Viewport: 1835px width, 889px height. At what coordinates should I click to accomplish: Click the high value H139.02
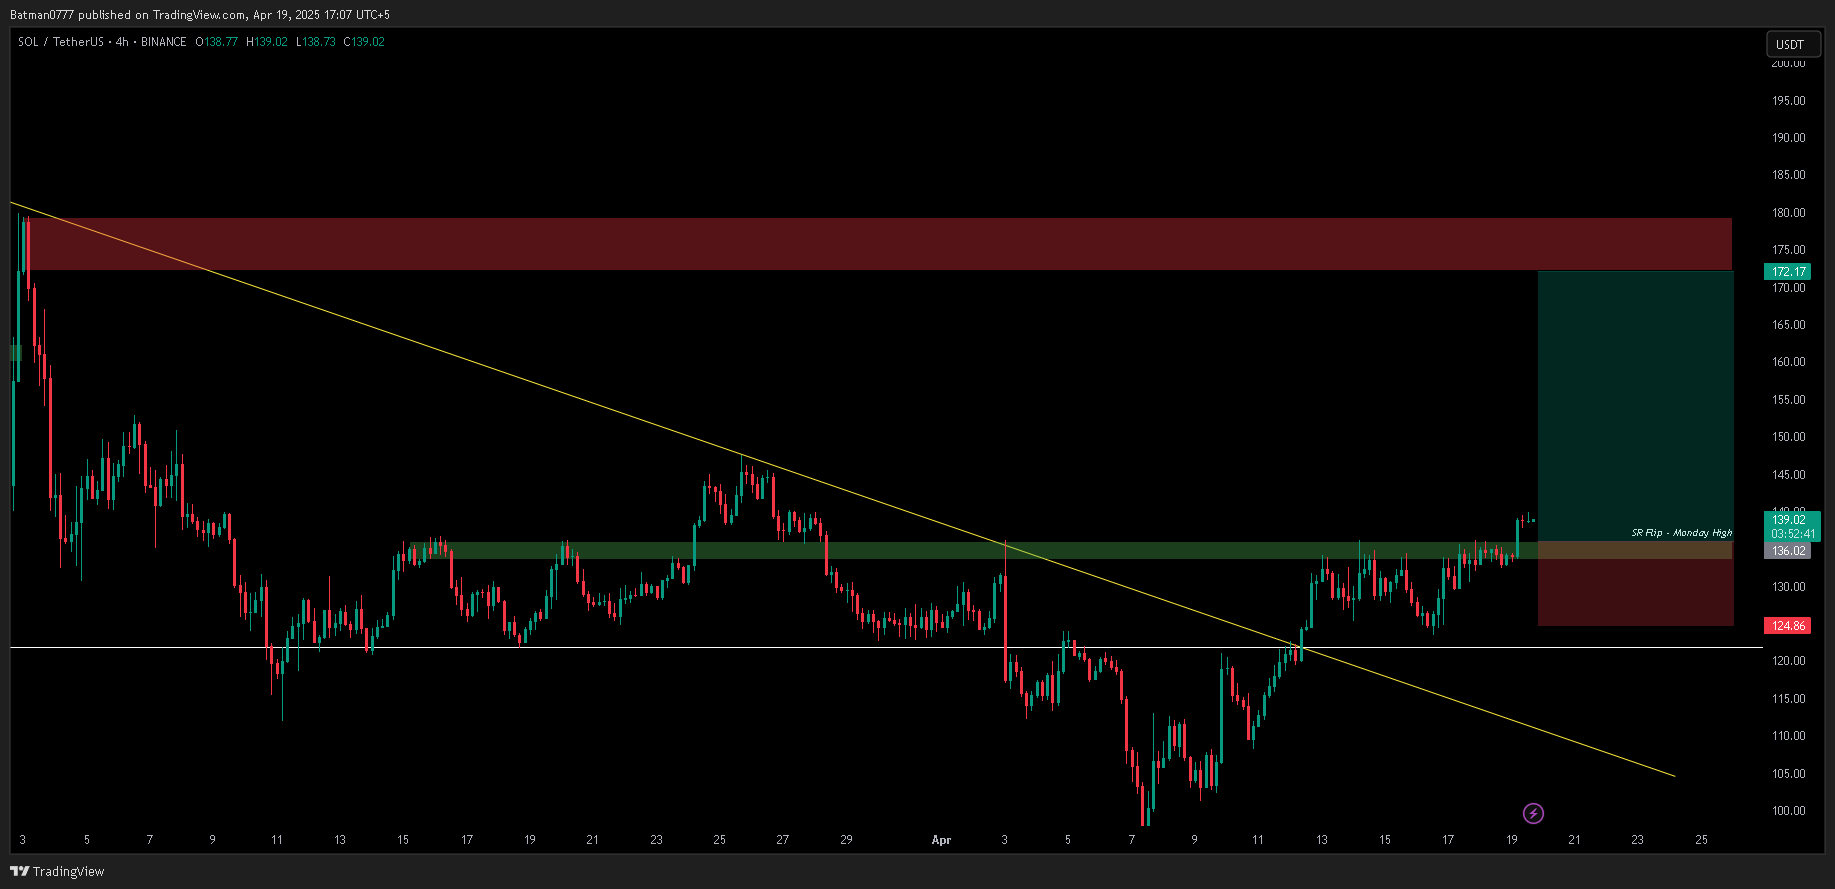coord(267,42)
